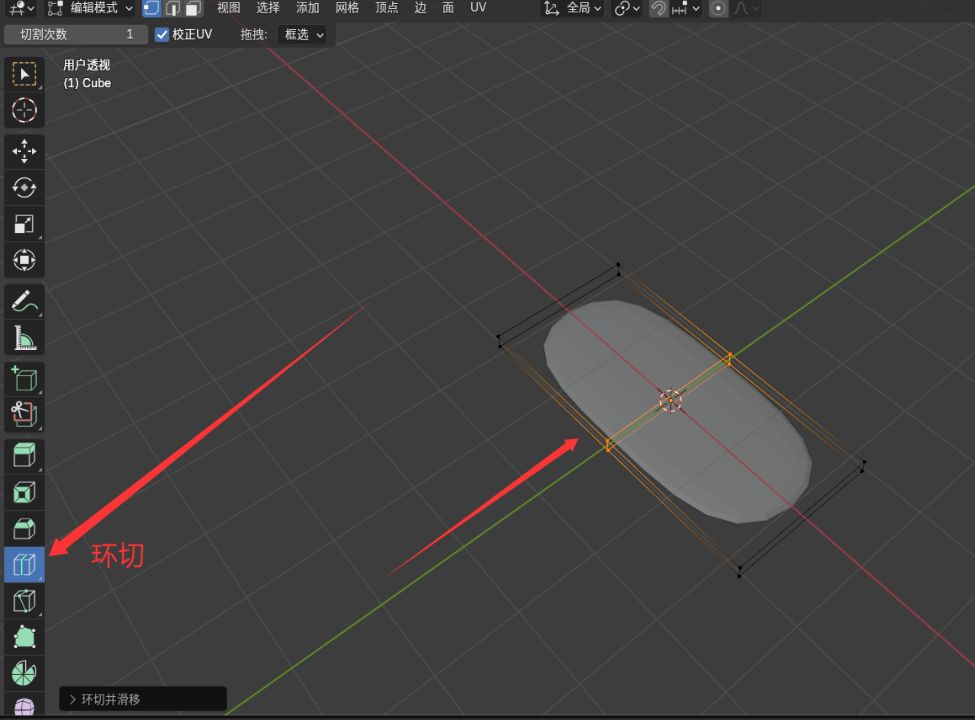Open the 网格 menu
The image size is (975, 720).
(x=347, y=8)
